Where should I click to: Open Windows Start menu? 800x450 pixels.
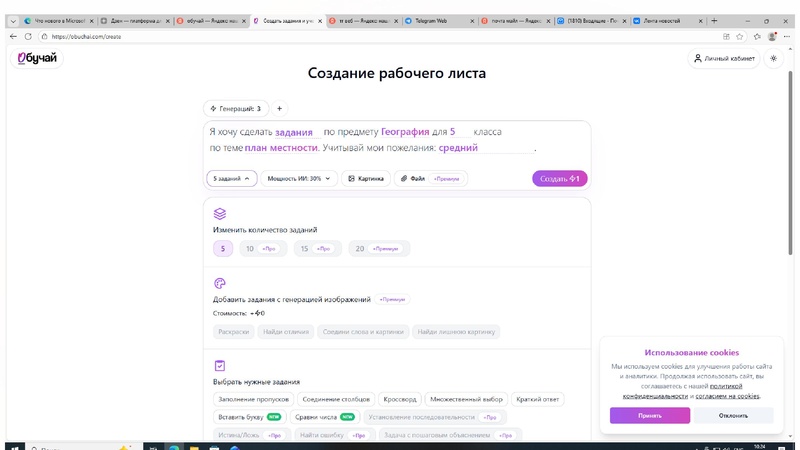tap(14, 447)
